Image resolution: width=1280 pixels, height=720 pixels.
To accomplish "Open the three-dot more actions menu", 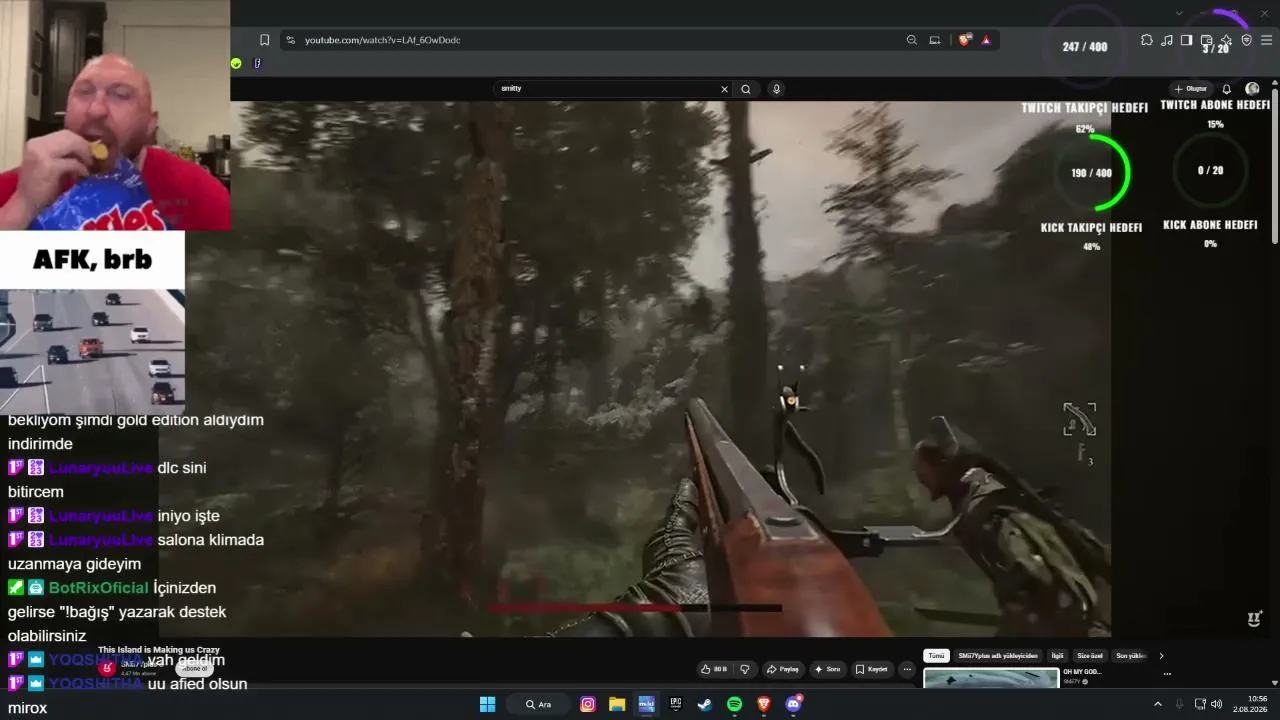I will point(907,669).
